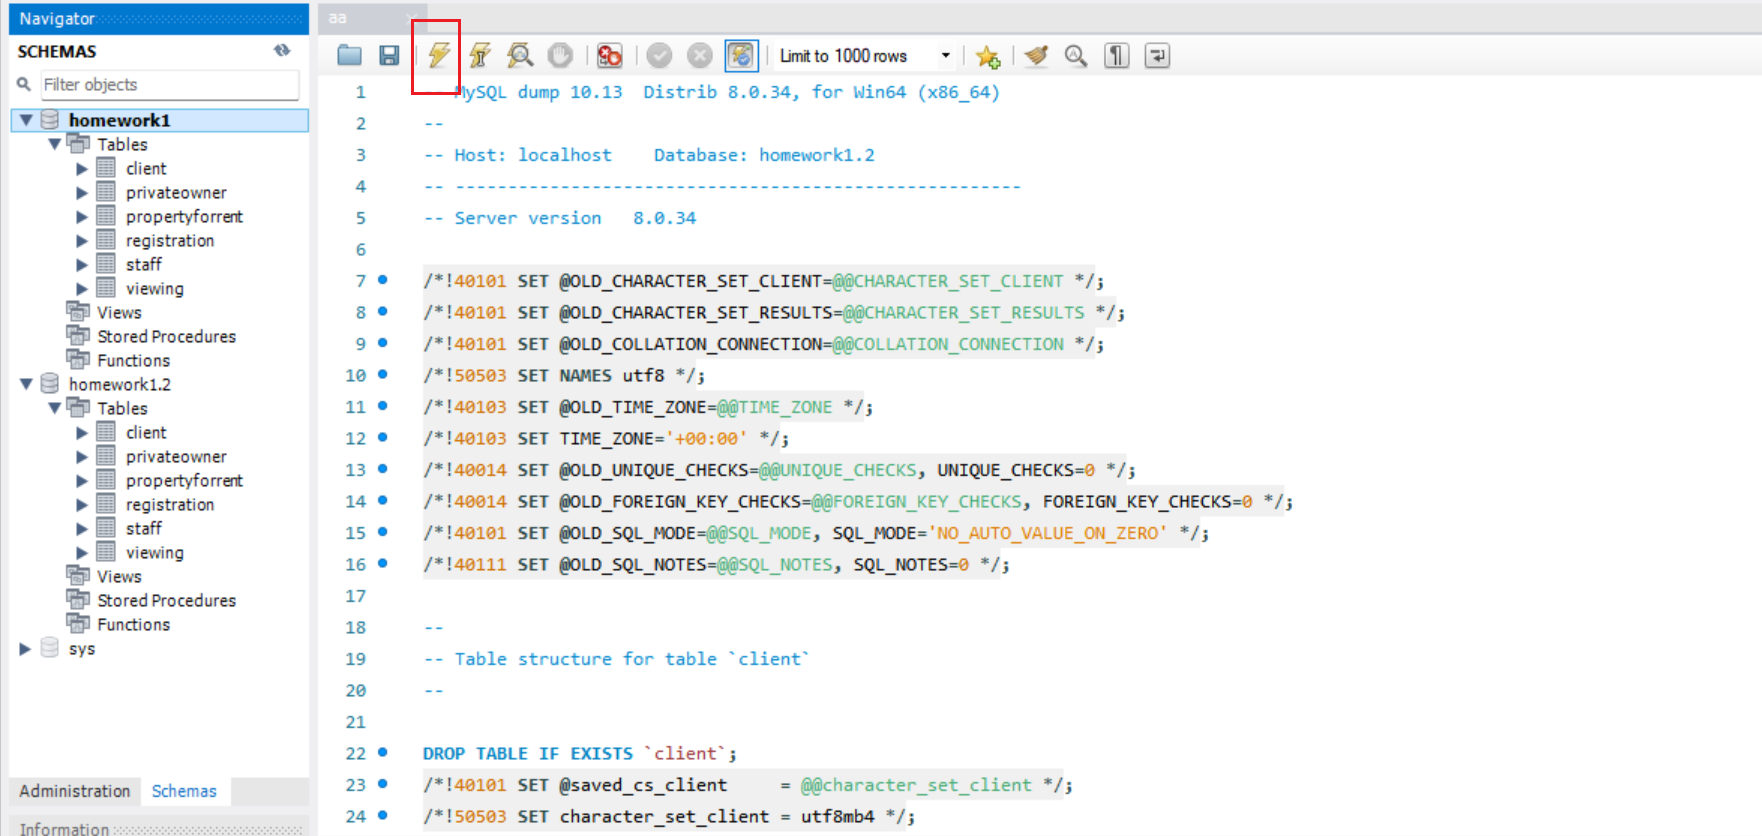This screenshot has height=836, width=1762.
Task: Commit the current transaction
Action: pos(659,55)
